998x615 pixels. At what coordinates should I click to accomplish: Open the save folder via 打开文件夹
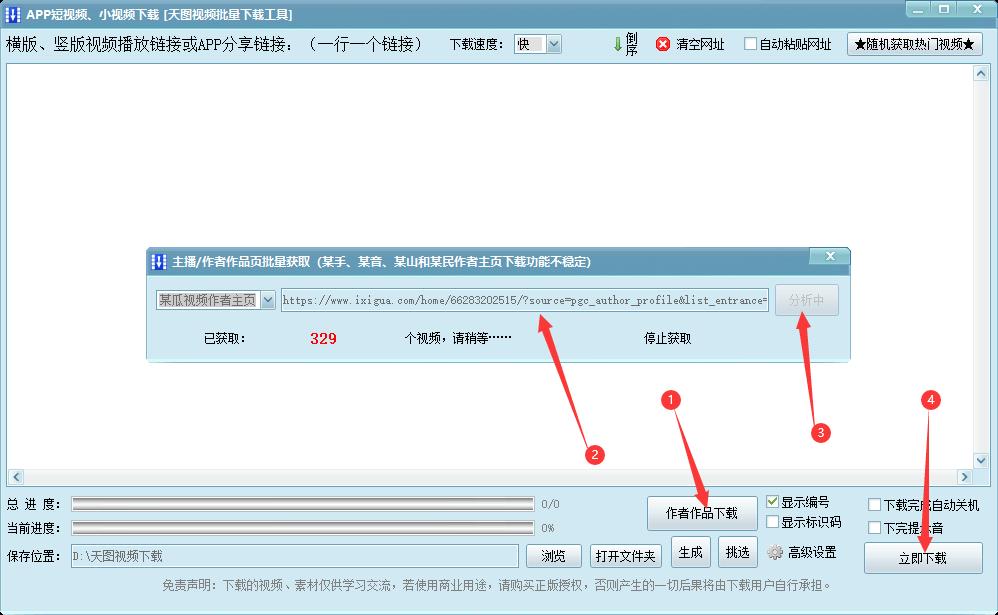point(626,555)
